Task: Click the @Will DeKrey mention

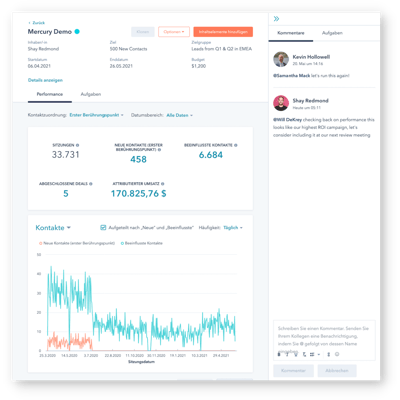Action: 287,120
